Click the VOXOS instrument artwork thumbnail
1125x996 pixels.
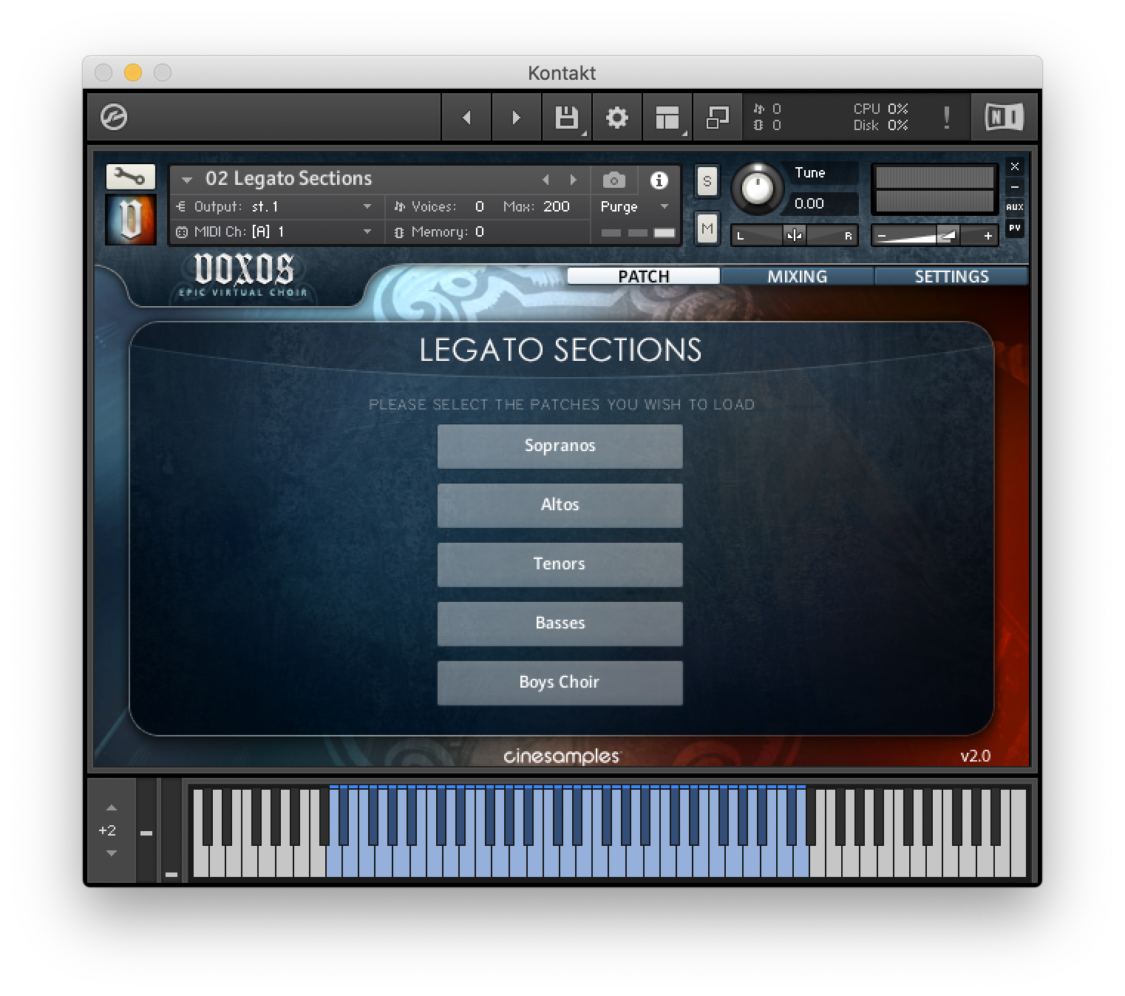130,218
